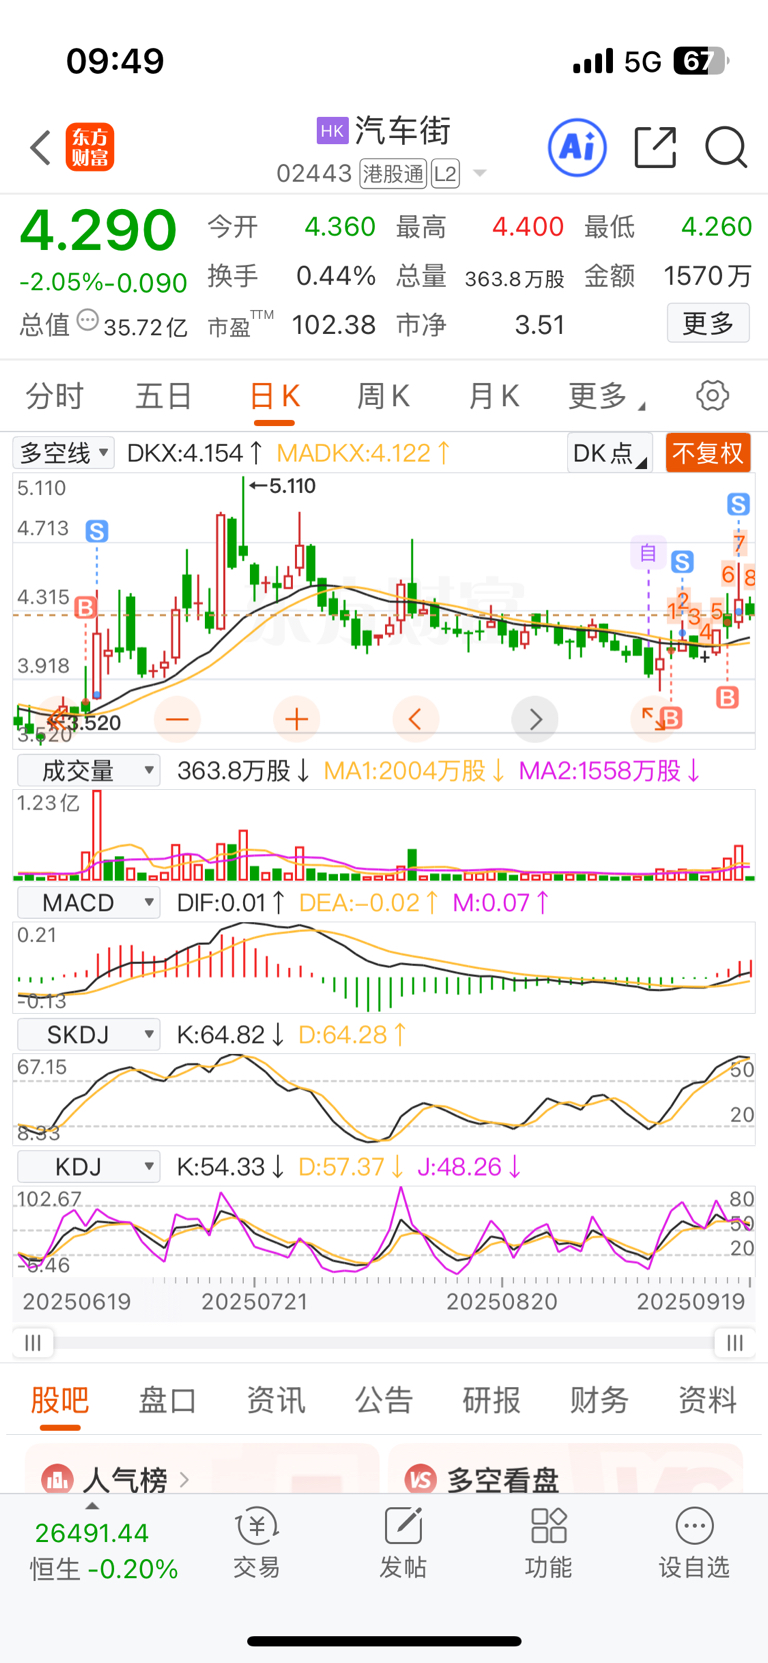
Task: Open the 股吧 tab
Action: click(59, 1400)
